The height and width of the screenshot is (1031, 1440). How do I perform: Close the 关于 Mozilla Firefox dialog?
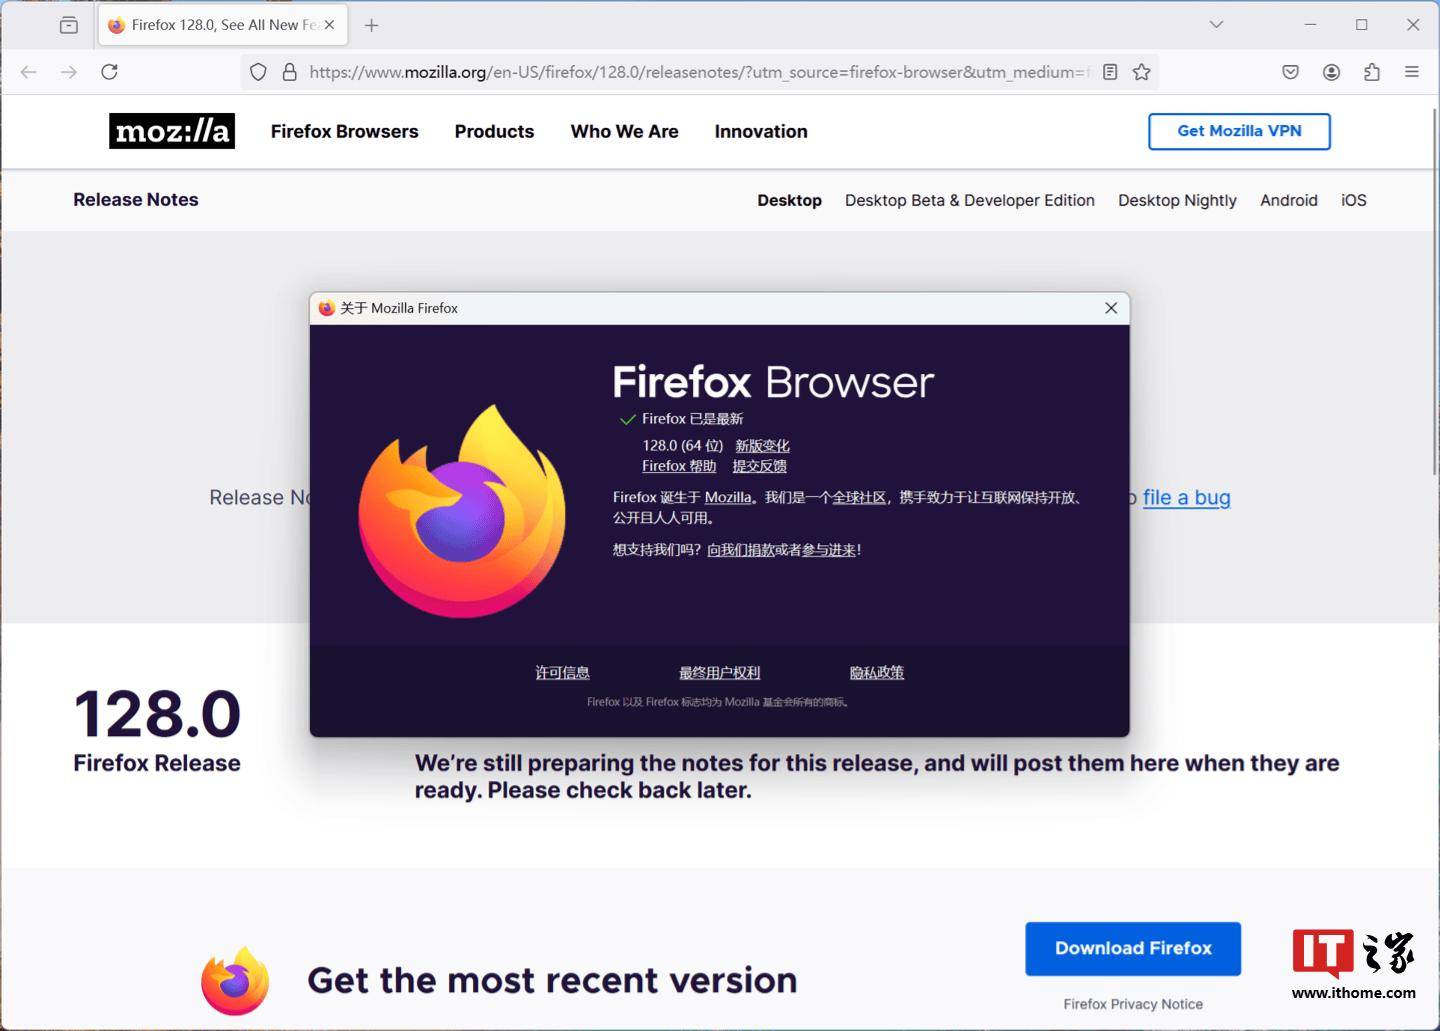(1111, 308)
